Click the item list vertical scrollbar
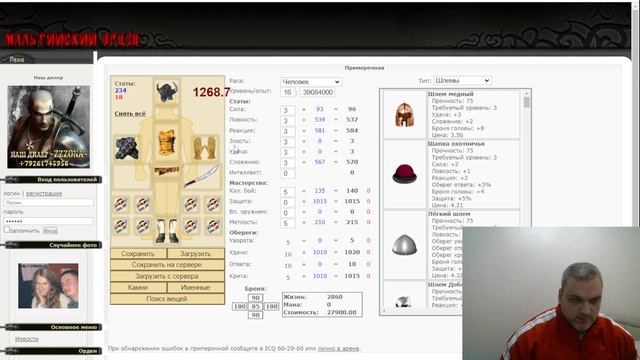 click(x=527, y=159)
